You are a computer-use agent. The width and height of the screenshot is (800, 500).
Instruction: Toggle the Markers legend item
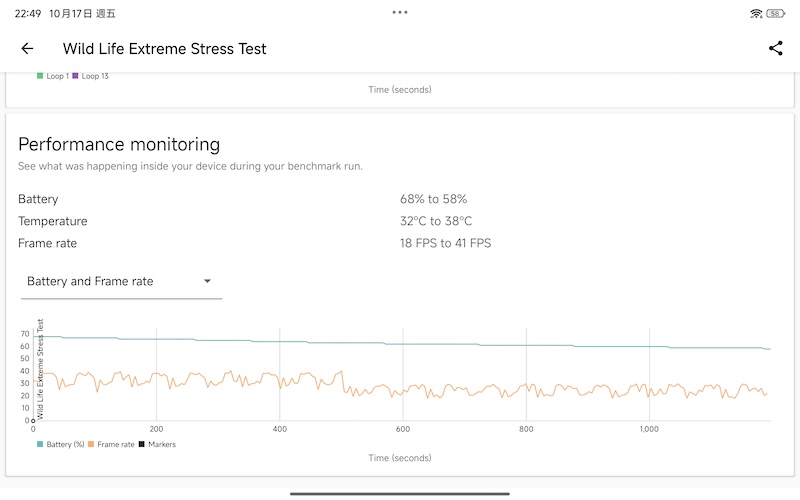157,444
